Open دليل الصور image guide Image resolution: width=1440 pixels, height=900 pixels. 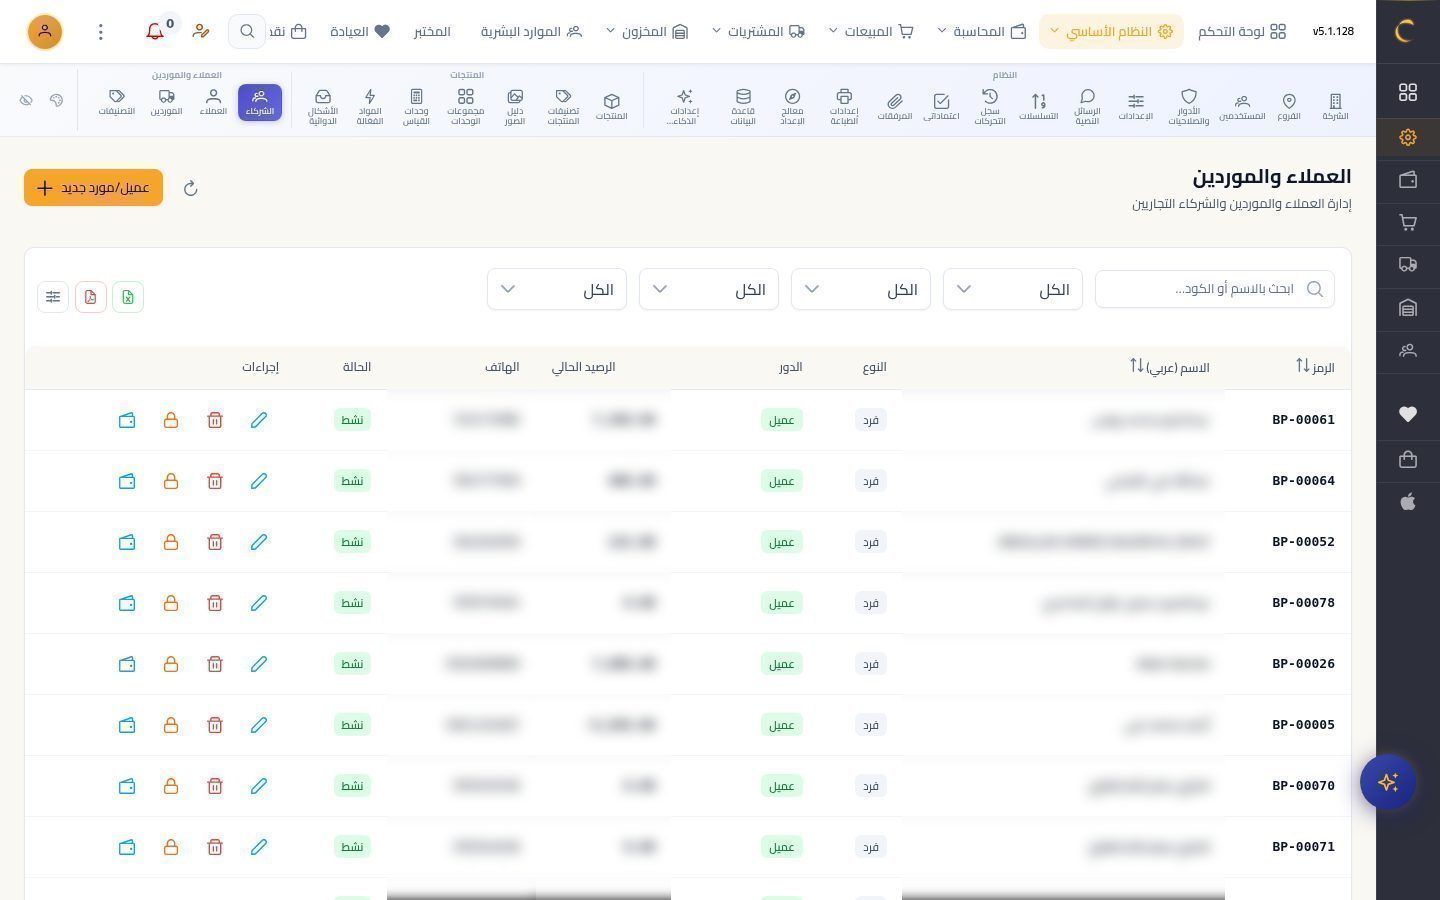[x=515, y=105]
